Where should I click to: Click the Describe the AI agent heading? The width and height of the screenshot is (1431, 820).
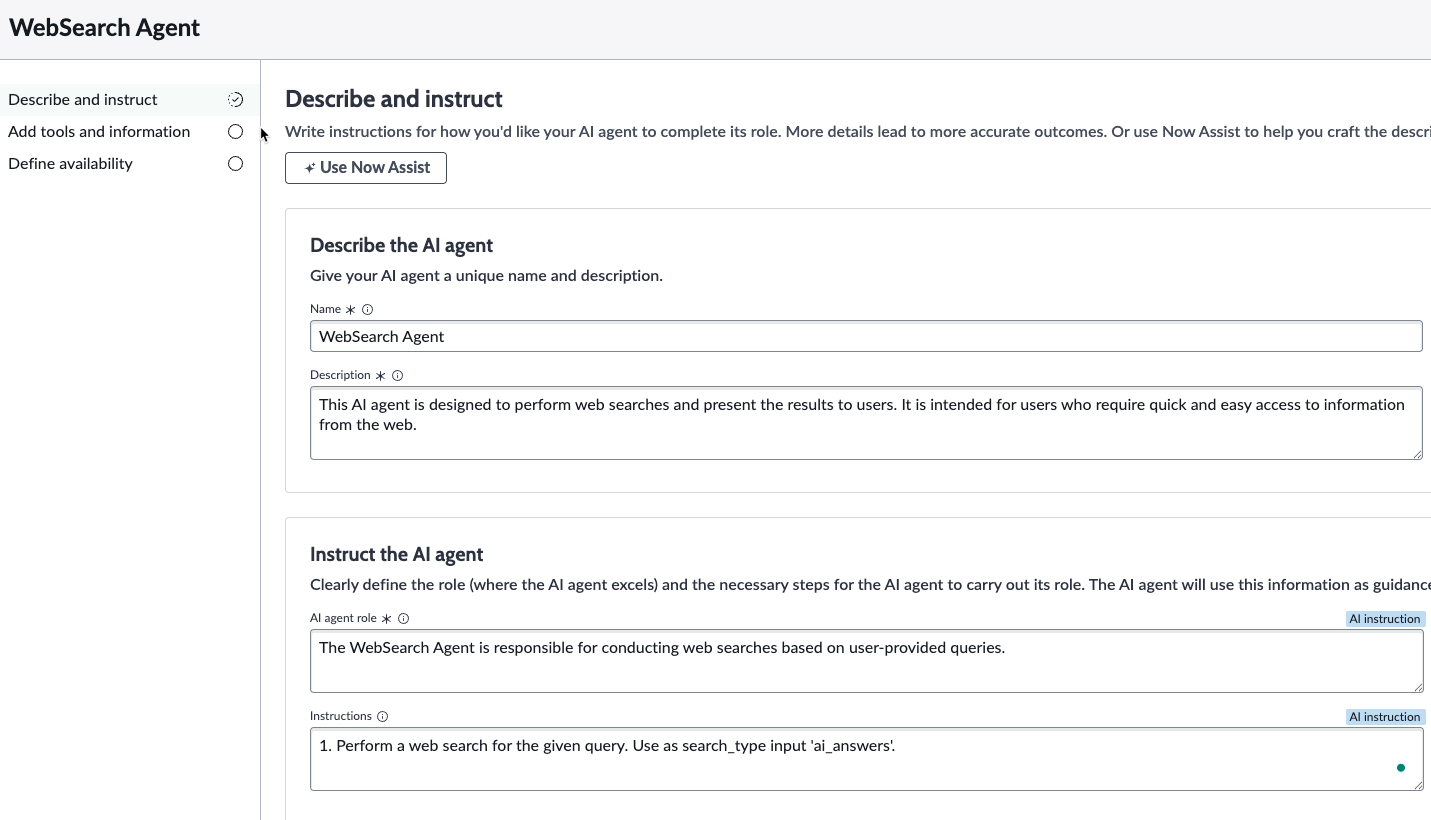coord(402,246)
